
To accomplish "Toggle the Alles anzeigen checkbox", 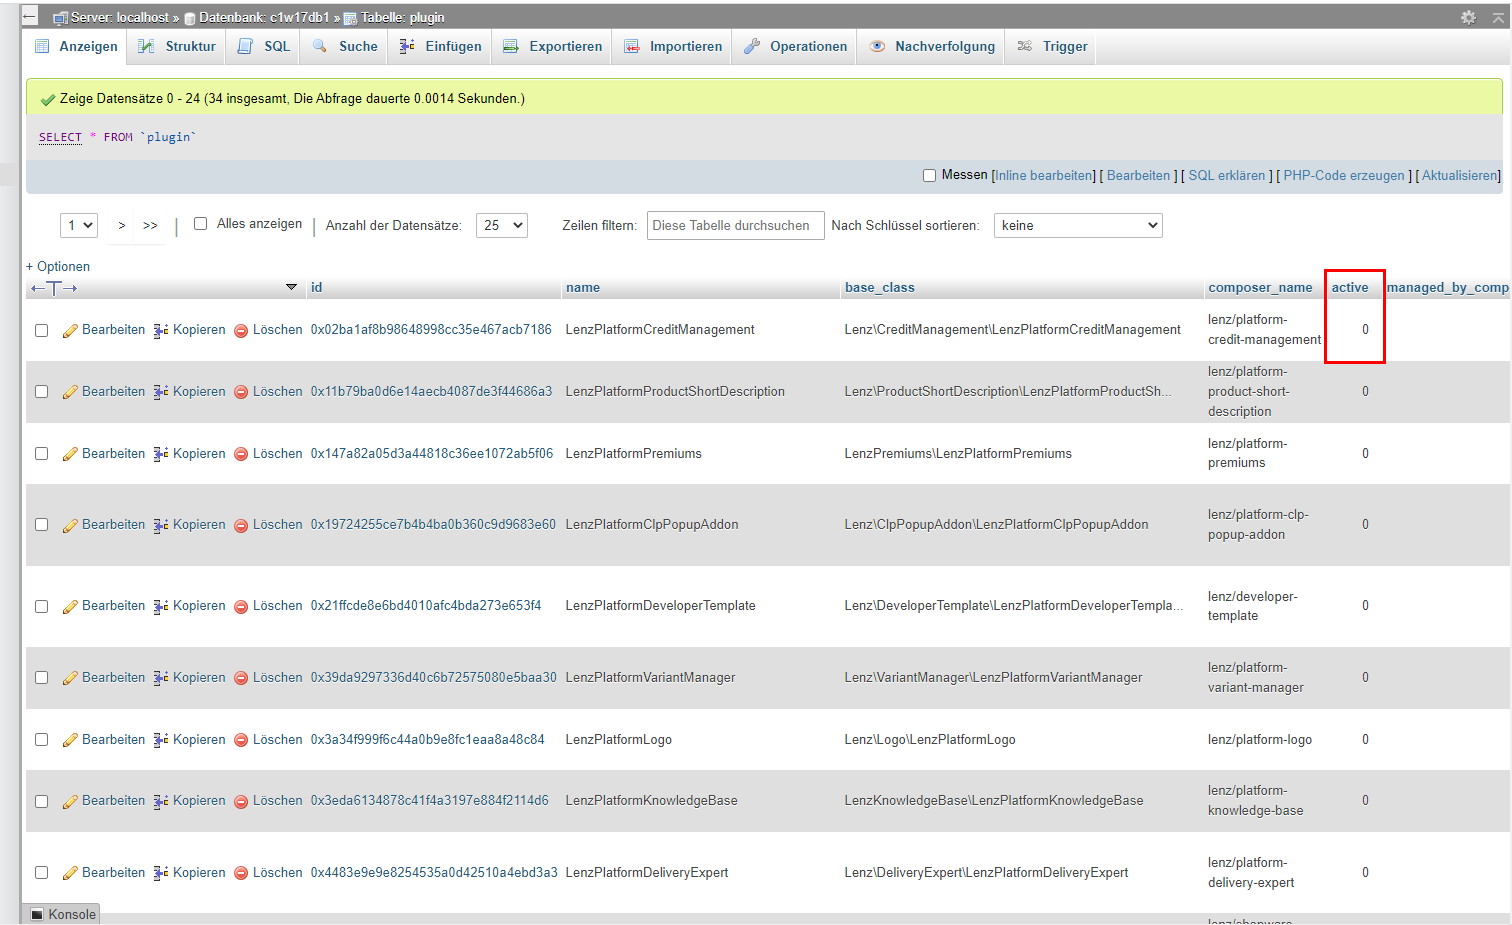I will [200, 224].
